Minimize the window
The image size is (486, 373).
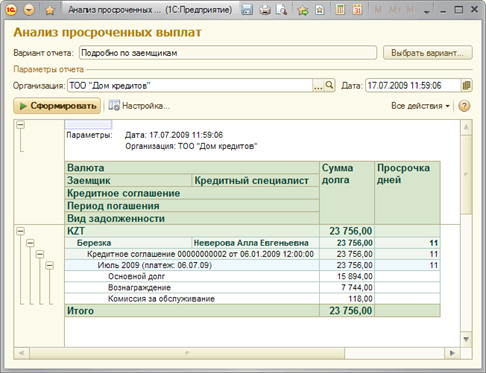(443, 11)
